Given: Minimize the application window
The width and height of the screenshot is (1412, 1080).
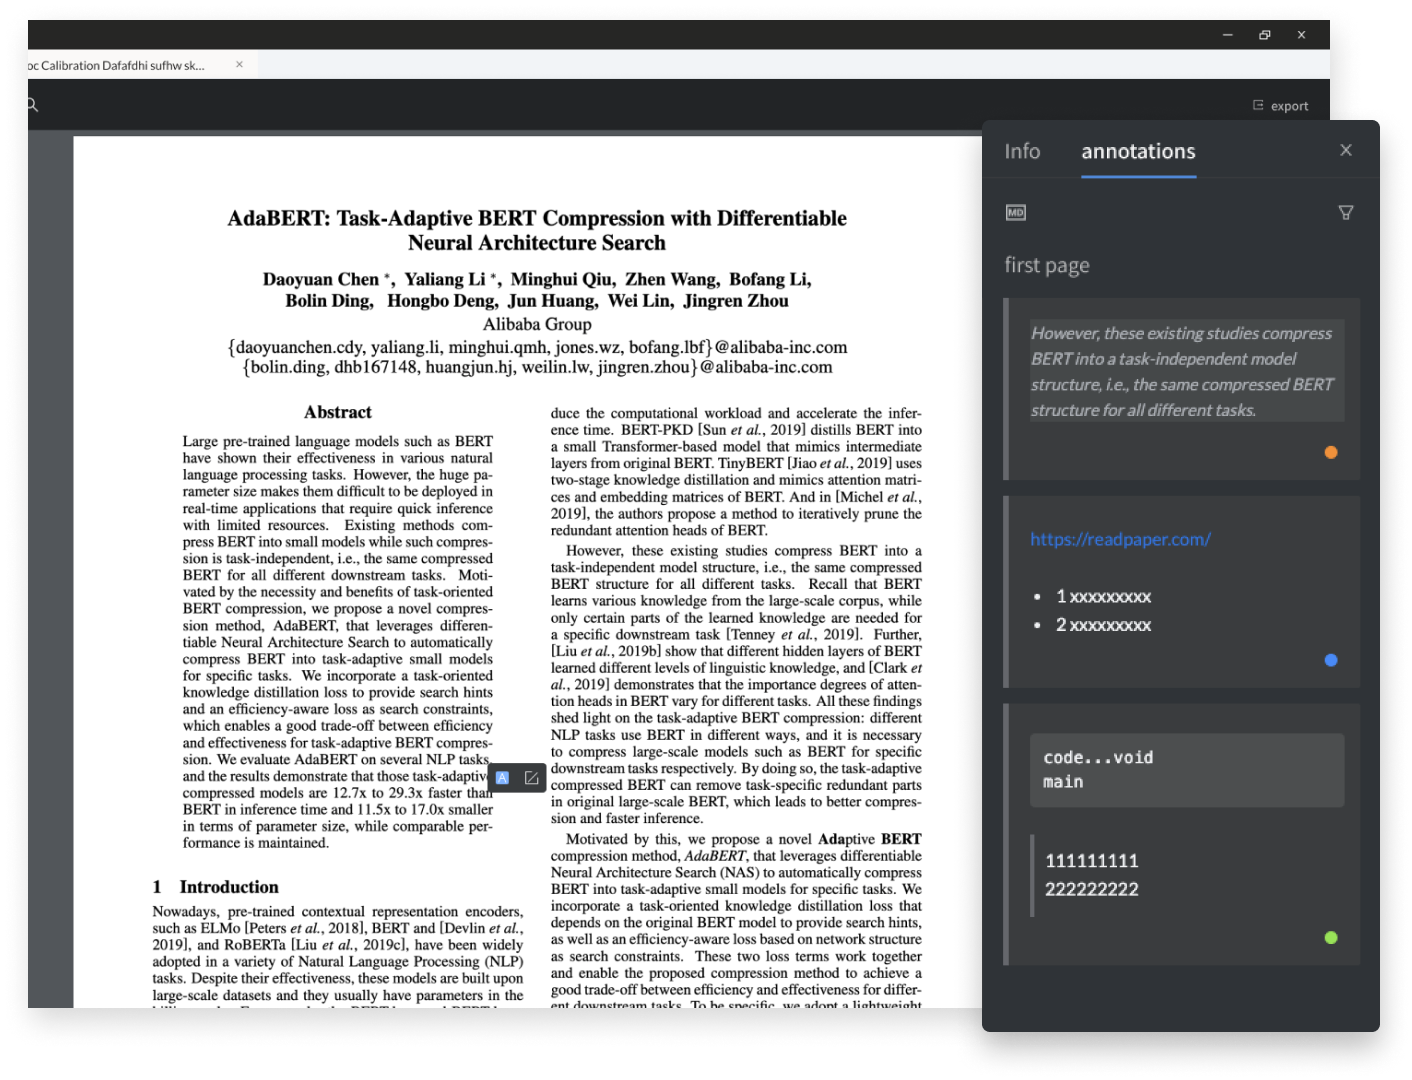Looking at the screenshot, I should click(x=1227, y=35).
